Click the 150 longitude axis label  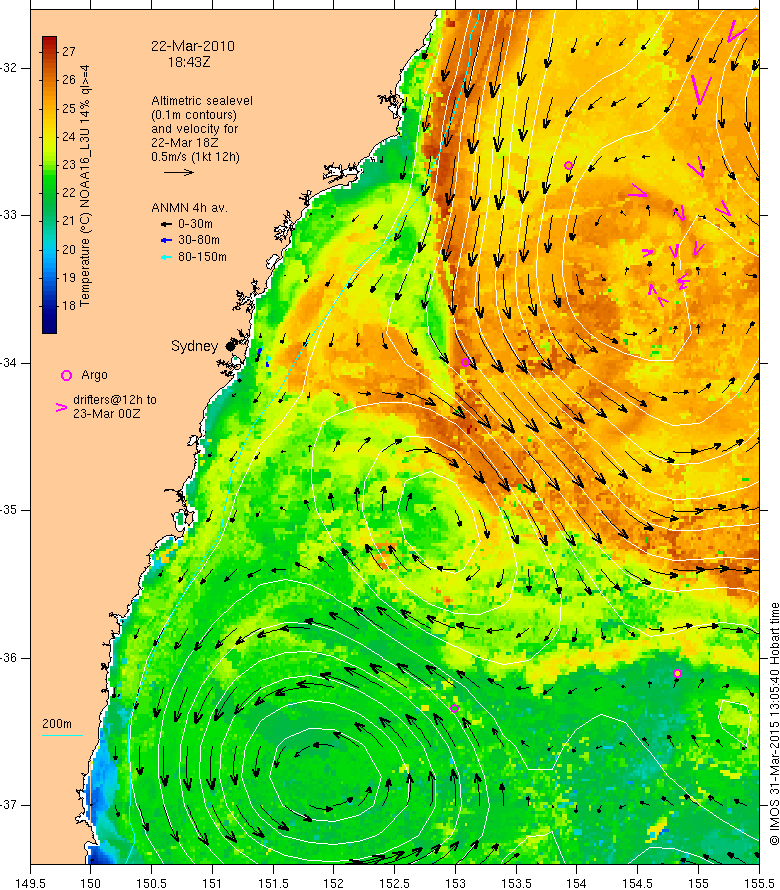[x=91, y=883]
